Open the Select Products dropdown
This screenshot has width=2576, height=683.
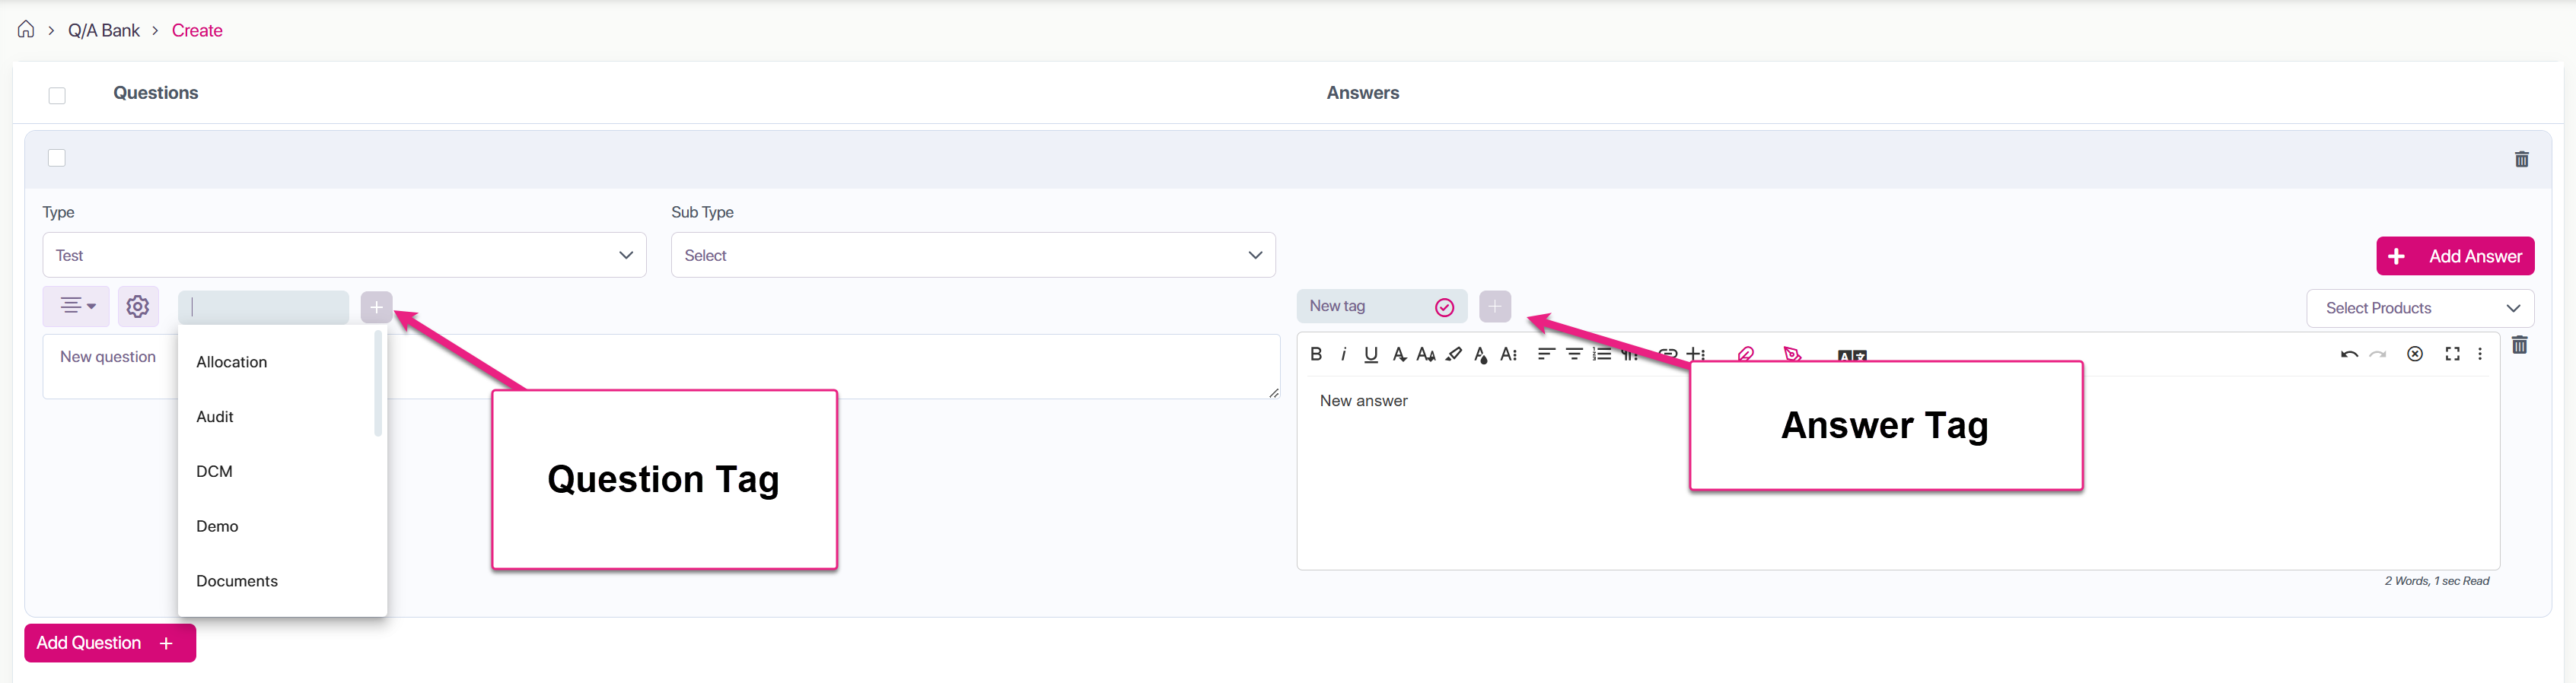coord(2420,308)
